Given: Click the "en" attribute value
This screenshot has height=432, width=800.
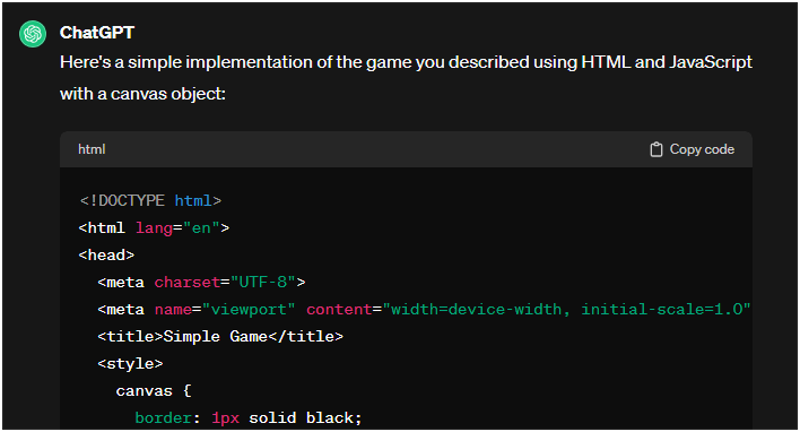Looking at the screenshot, I should tap(202, 227).
